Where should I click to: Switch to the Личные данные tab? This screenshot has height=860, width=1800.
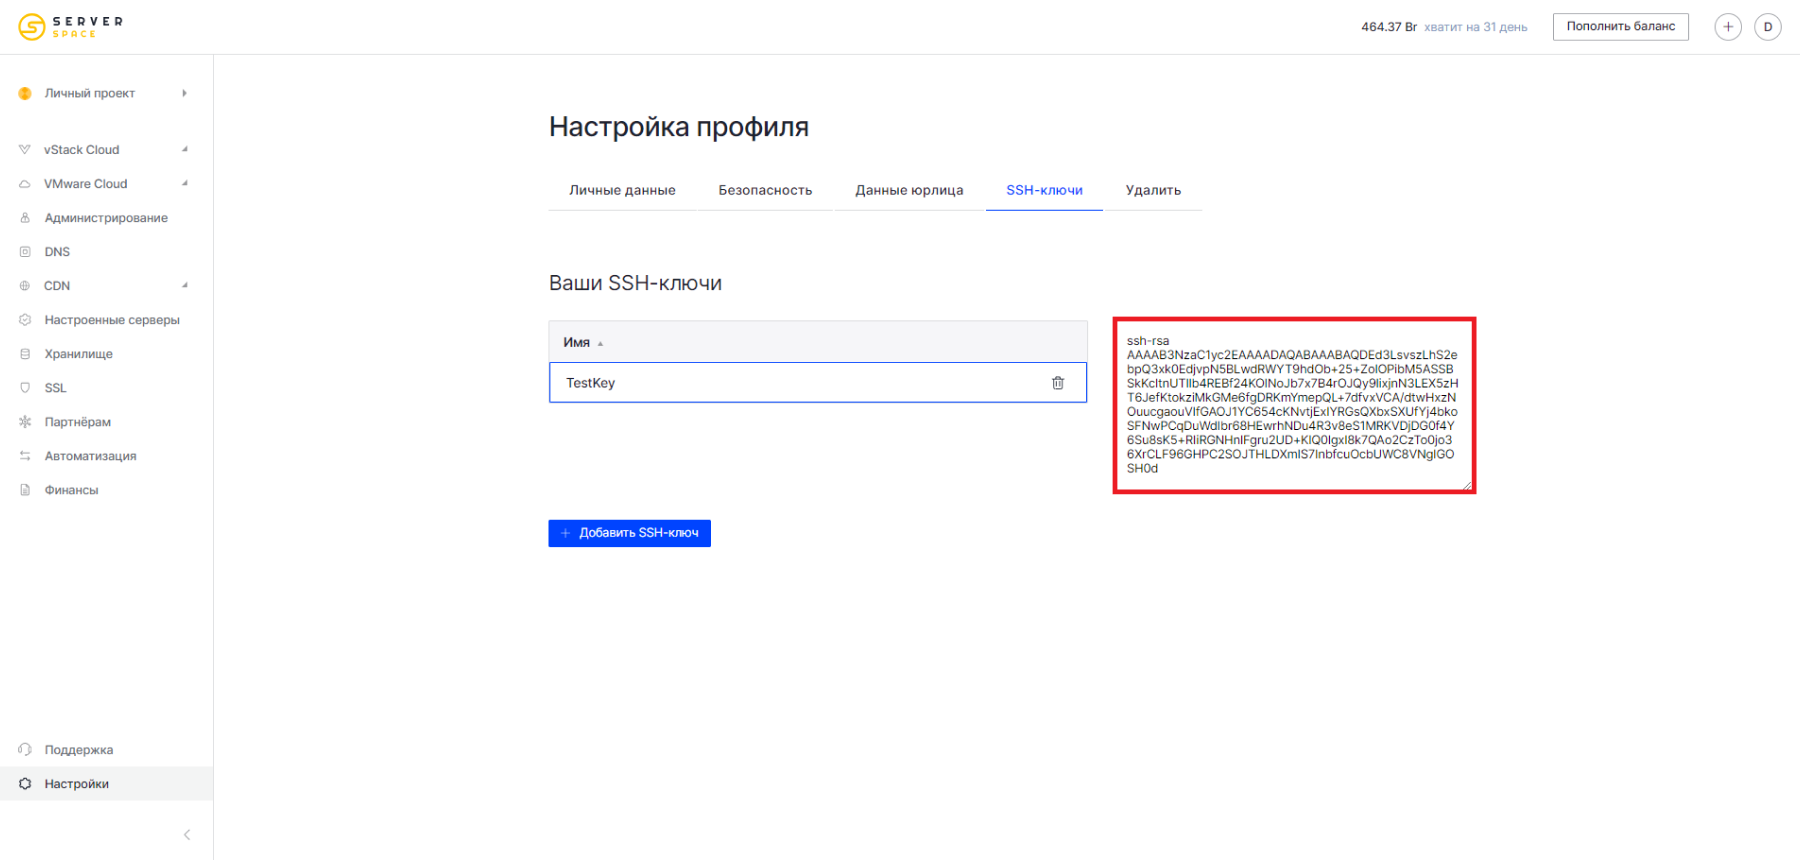622,190
